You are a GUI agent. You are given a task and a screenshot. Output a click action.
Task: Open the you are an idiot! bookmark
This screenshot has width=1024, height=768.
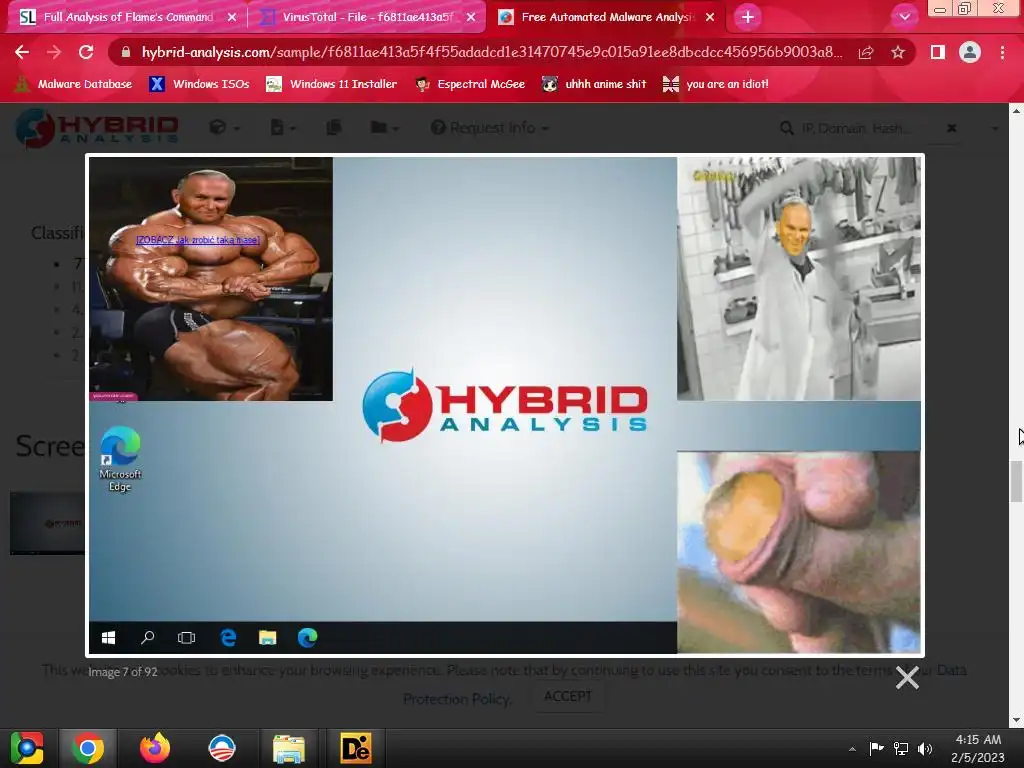[715, 84]
